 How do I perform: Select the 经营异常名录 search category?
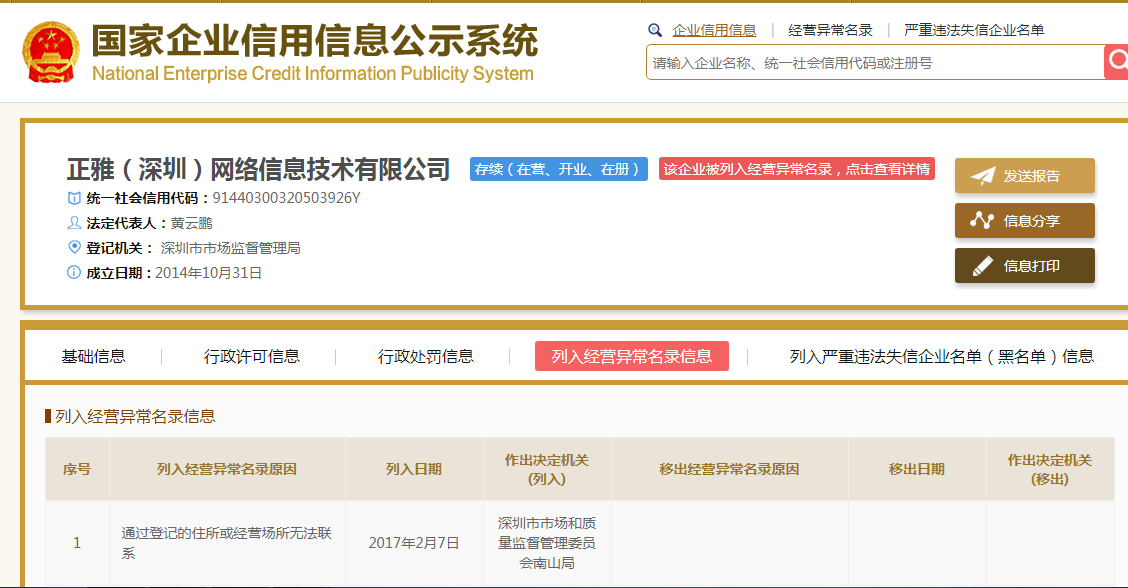coord(830,30)
